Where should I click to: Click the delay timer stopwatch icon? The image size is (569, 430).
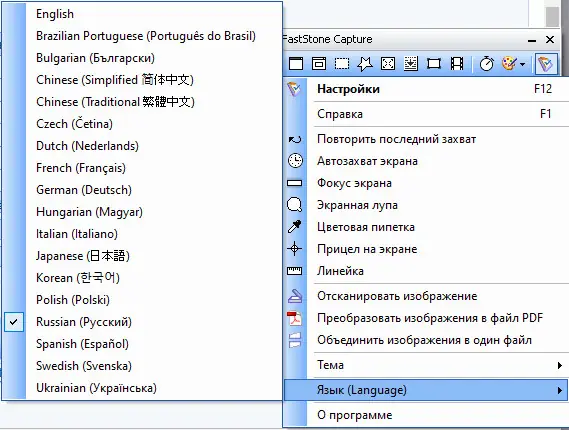coord(487,64)
